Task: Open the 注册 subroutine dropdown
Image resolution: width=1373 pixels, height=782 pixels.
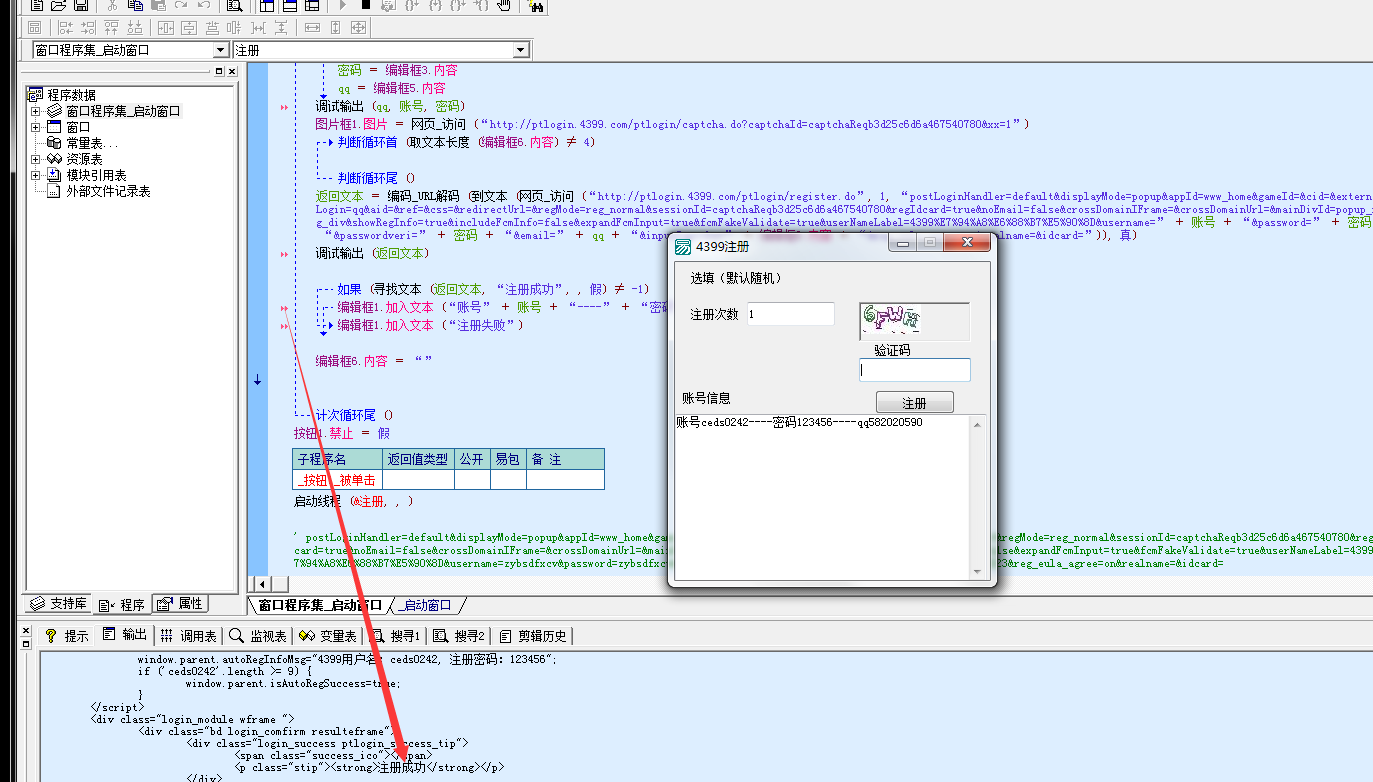Action: pyautogui.click(x=521, y=50)
